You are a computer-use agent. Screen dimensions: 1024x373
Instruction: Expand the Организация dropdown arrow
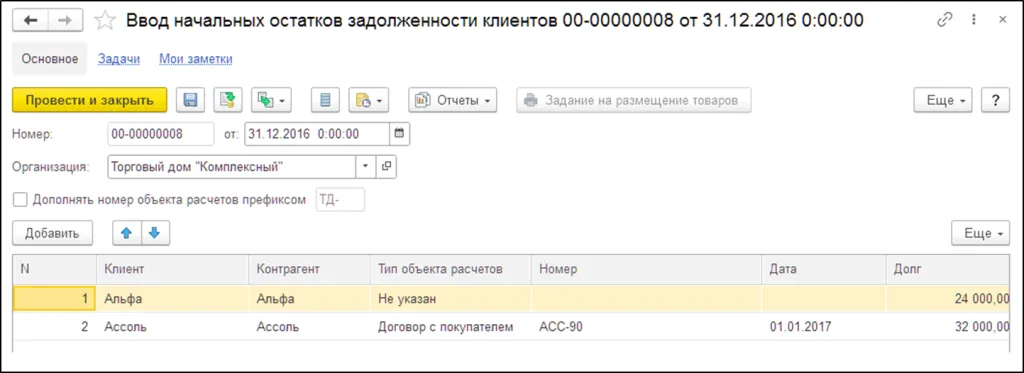coord(366,167)
